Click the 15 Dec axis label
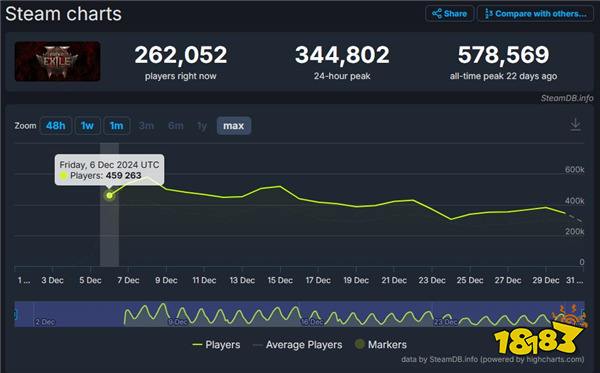This screenshot has height=373, width=600. (280, 280)
